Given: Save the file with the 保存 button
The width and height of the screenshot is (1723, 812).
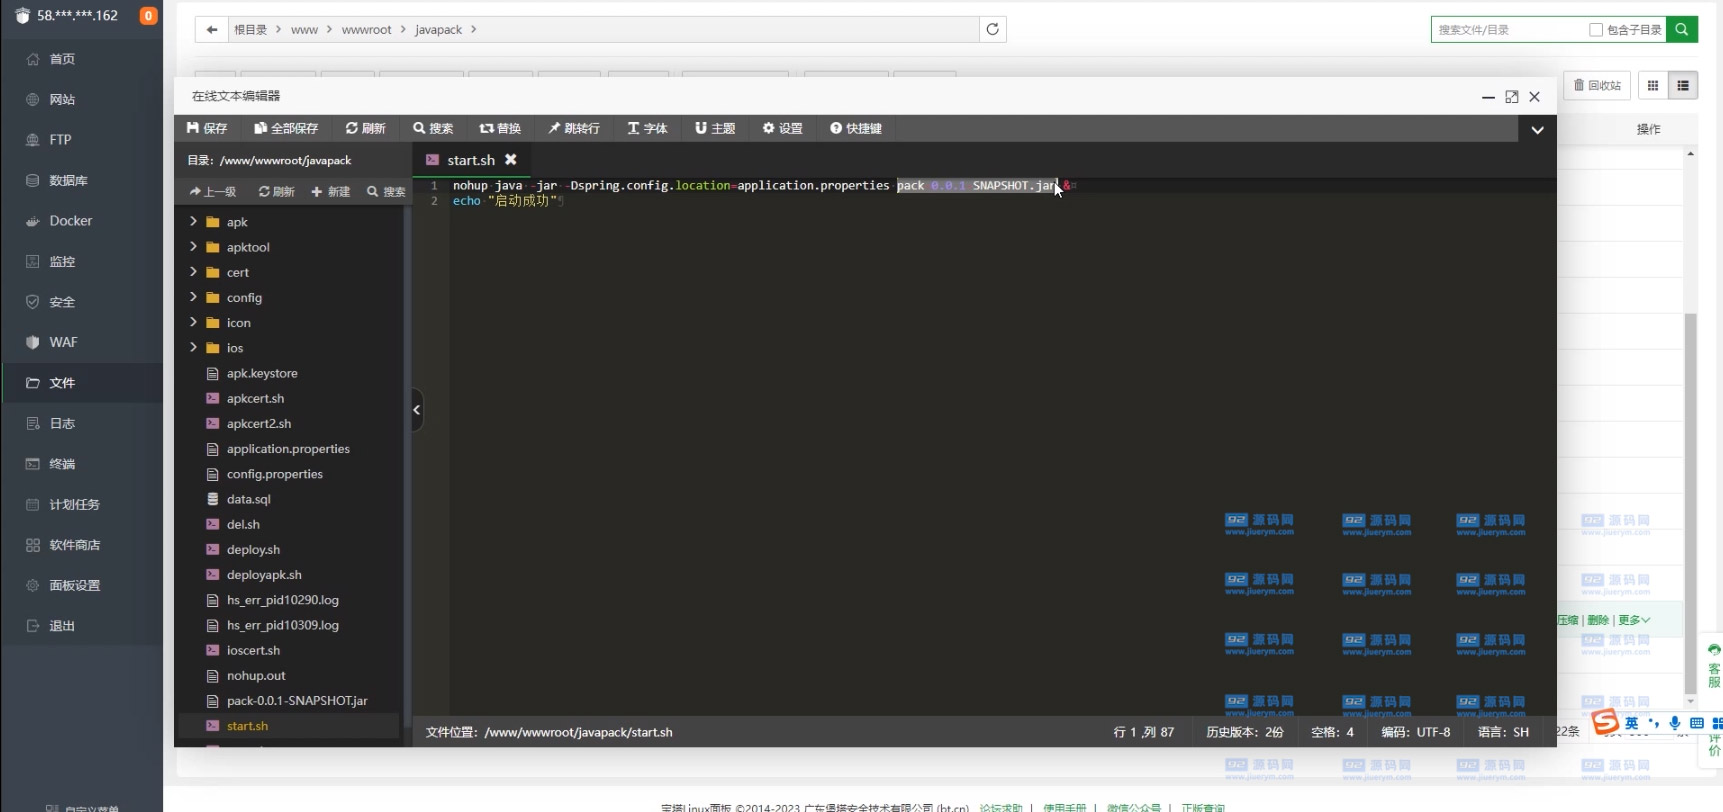Looking at the screenshot, I should click(207, 128).
